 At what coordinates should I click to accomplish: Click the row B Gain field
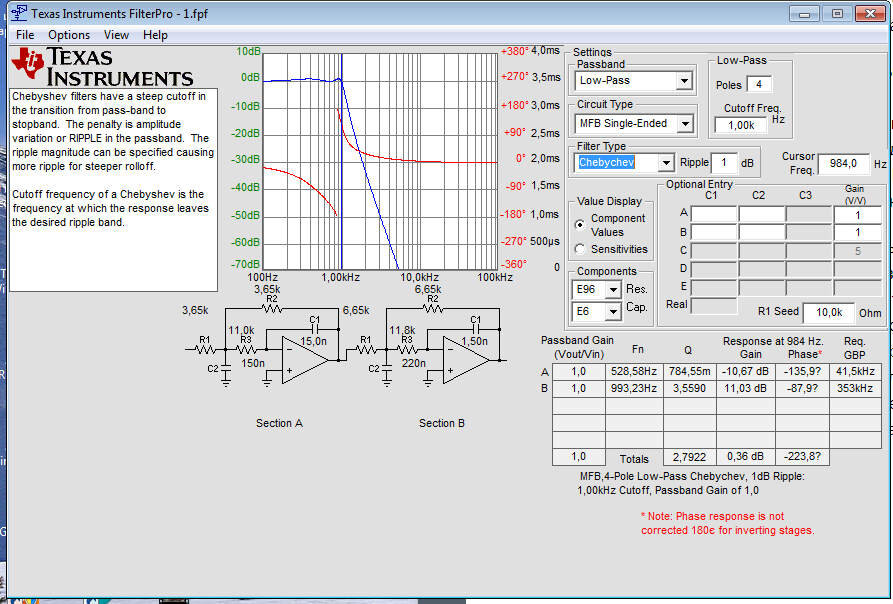[x=857, y=232]
